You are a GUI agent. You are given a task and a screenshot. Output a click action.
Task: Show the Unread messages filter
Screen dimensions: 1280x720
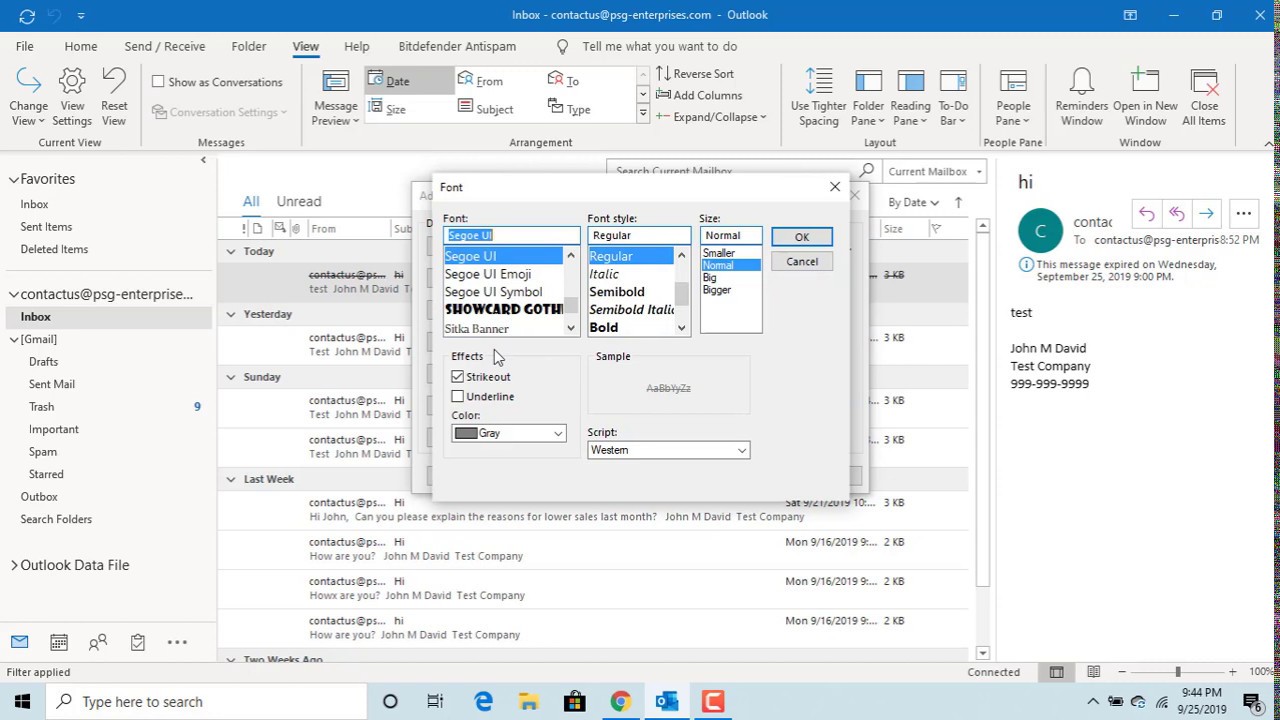299,201
